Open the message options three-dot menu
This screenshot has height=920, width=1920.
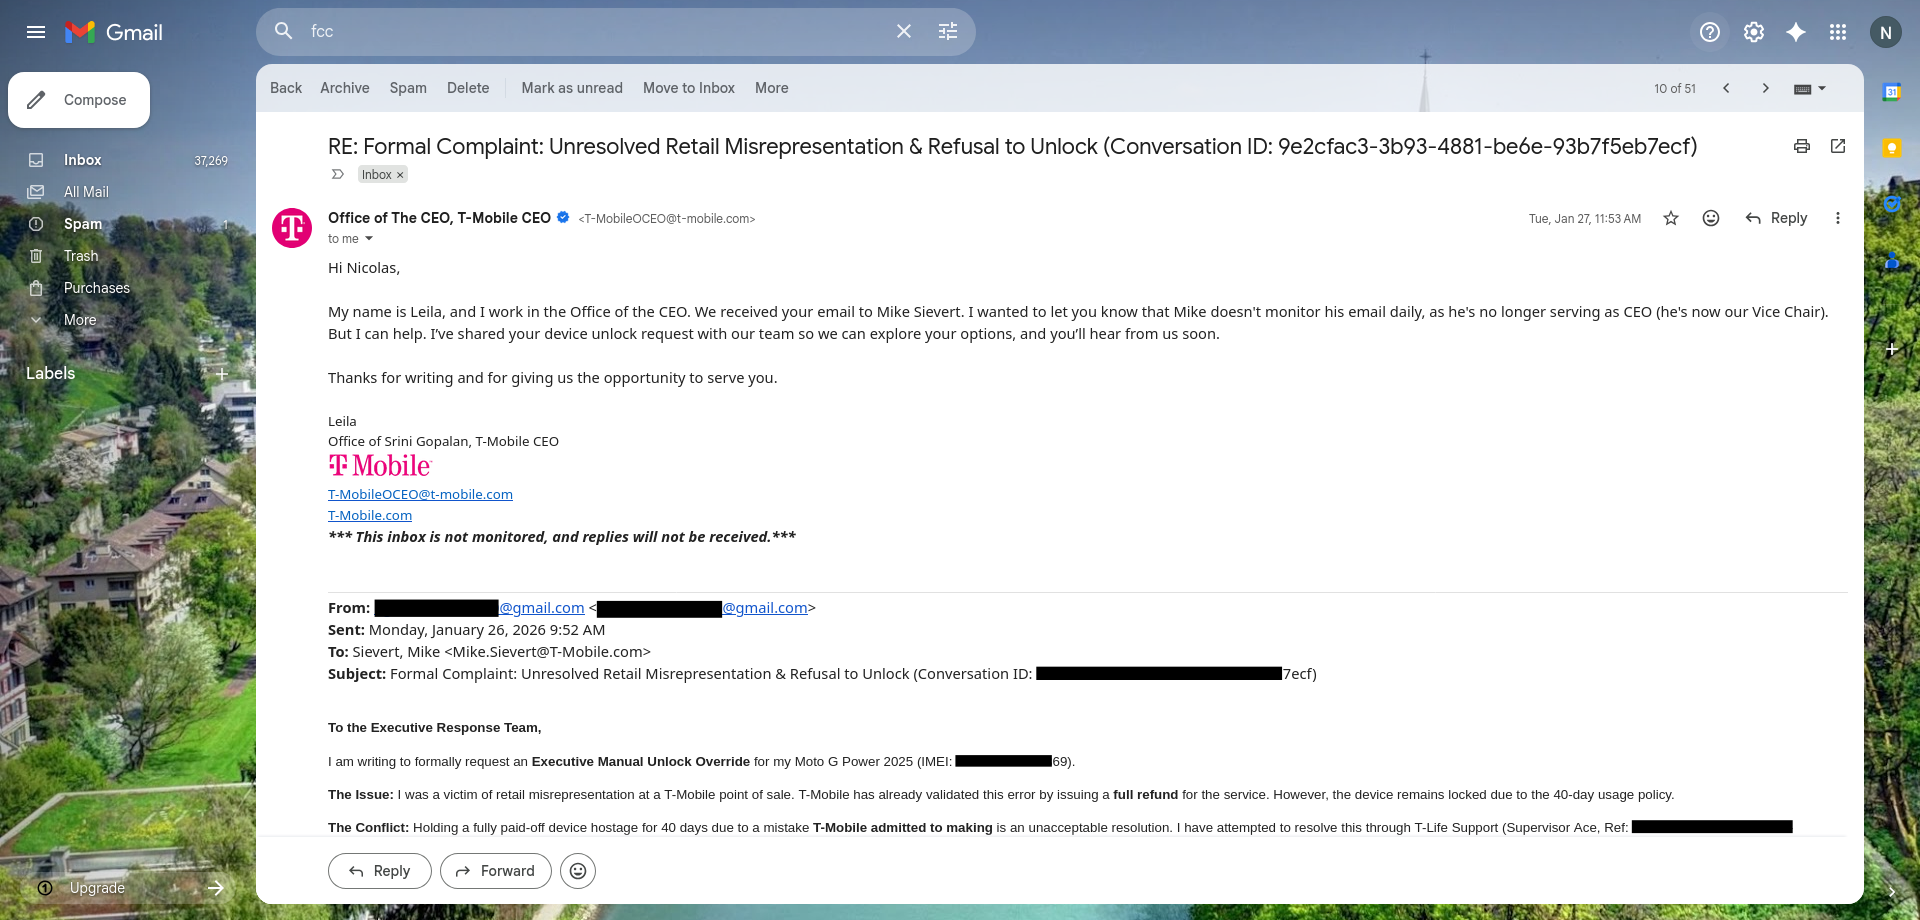(1838, 218)
